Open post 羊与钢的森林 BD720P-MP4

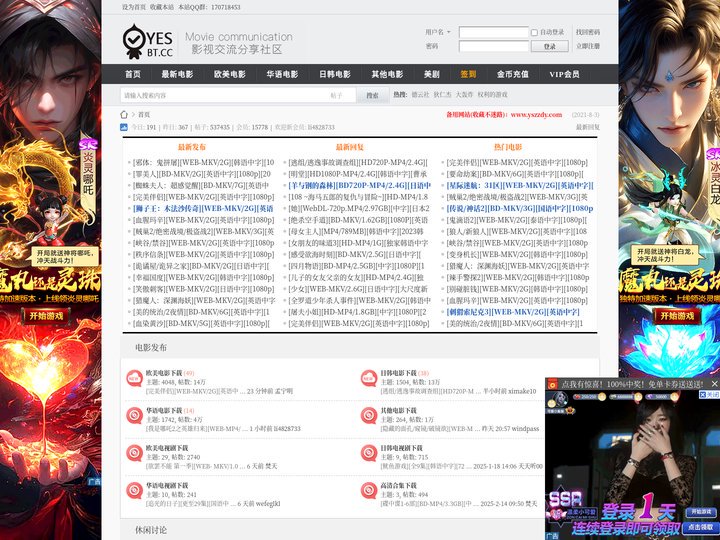coord(360,186)
